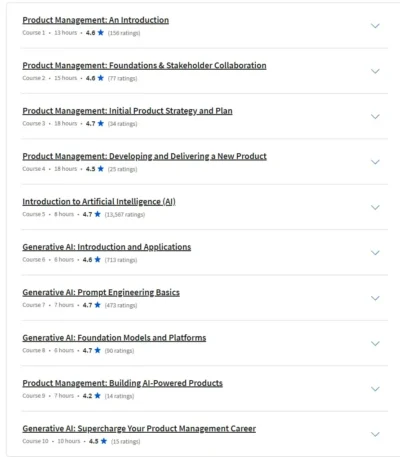Viewport: 400px width, 457px height.
Task: Expand the Product Management: An Introduction chevron
Action: (x=375, y=26)
